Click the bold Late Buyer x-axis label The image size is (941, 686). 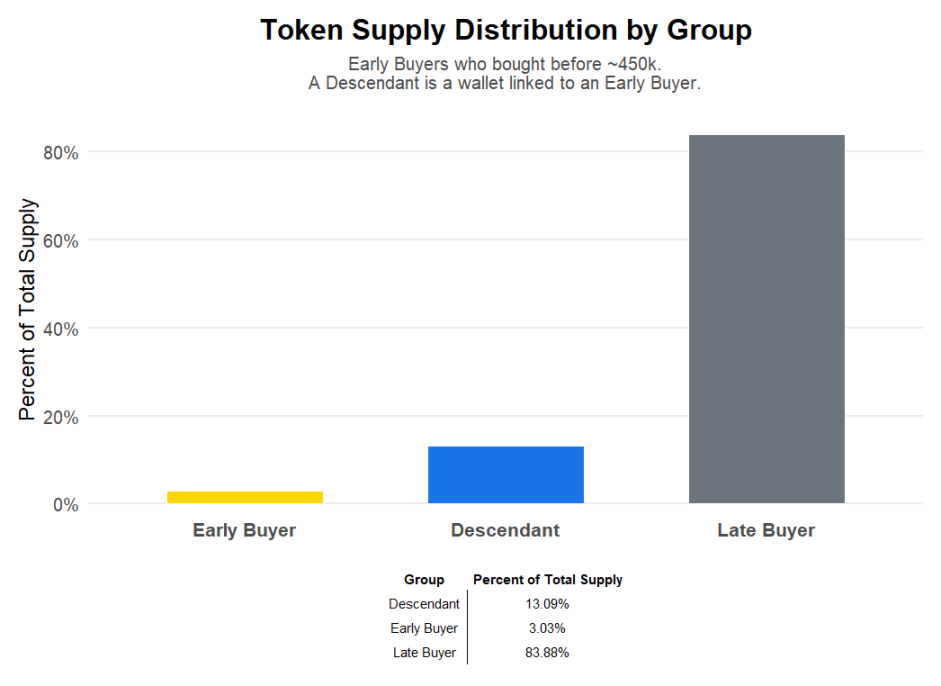pyautogui.click(x=766, y=530)
